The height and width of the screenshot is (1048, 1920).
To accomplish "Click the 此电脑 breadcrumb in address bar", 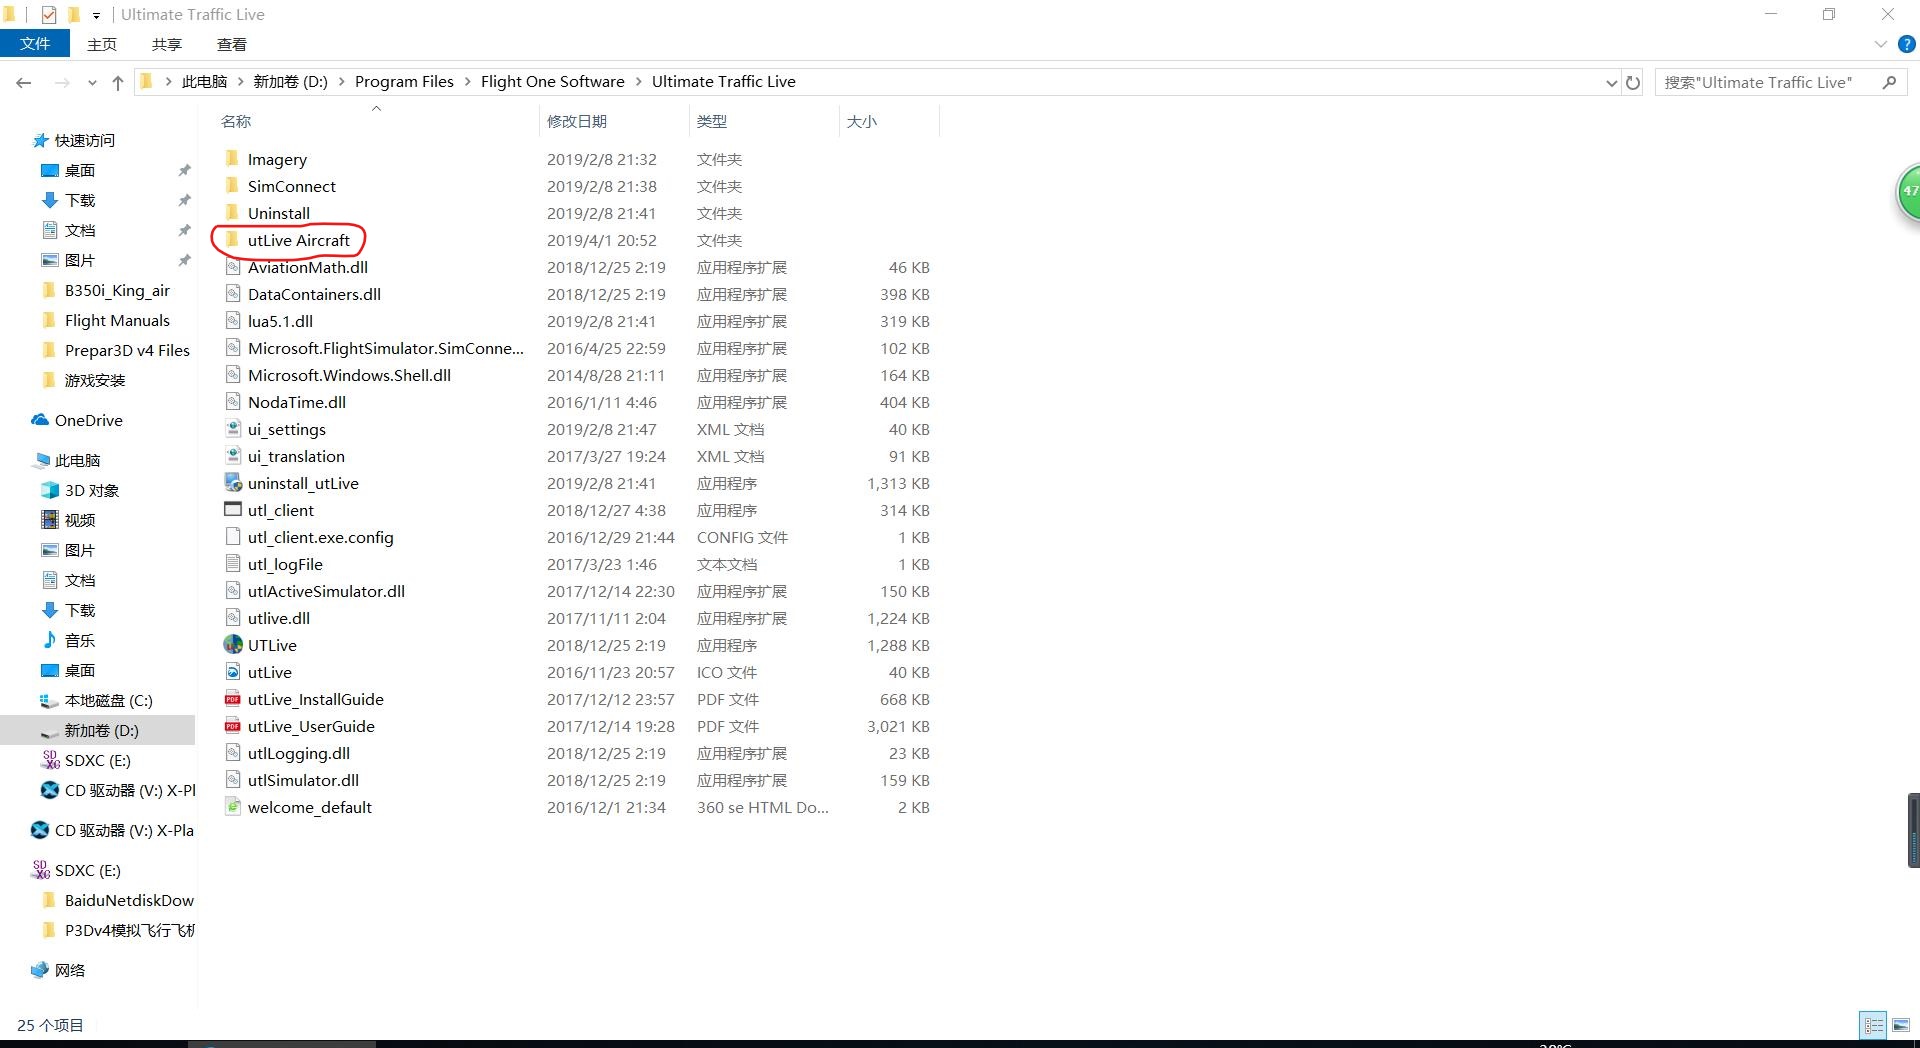I will 204,82.
